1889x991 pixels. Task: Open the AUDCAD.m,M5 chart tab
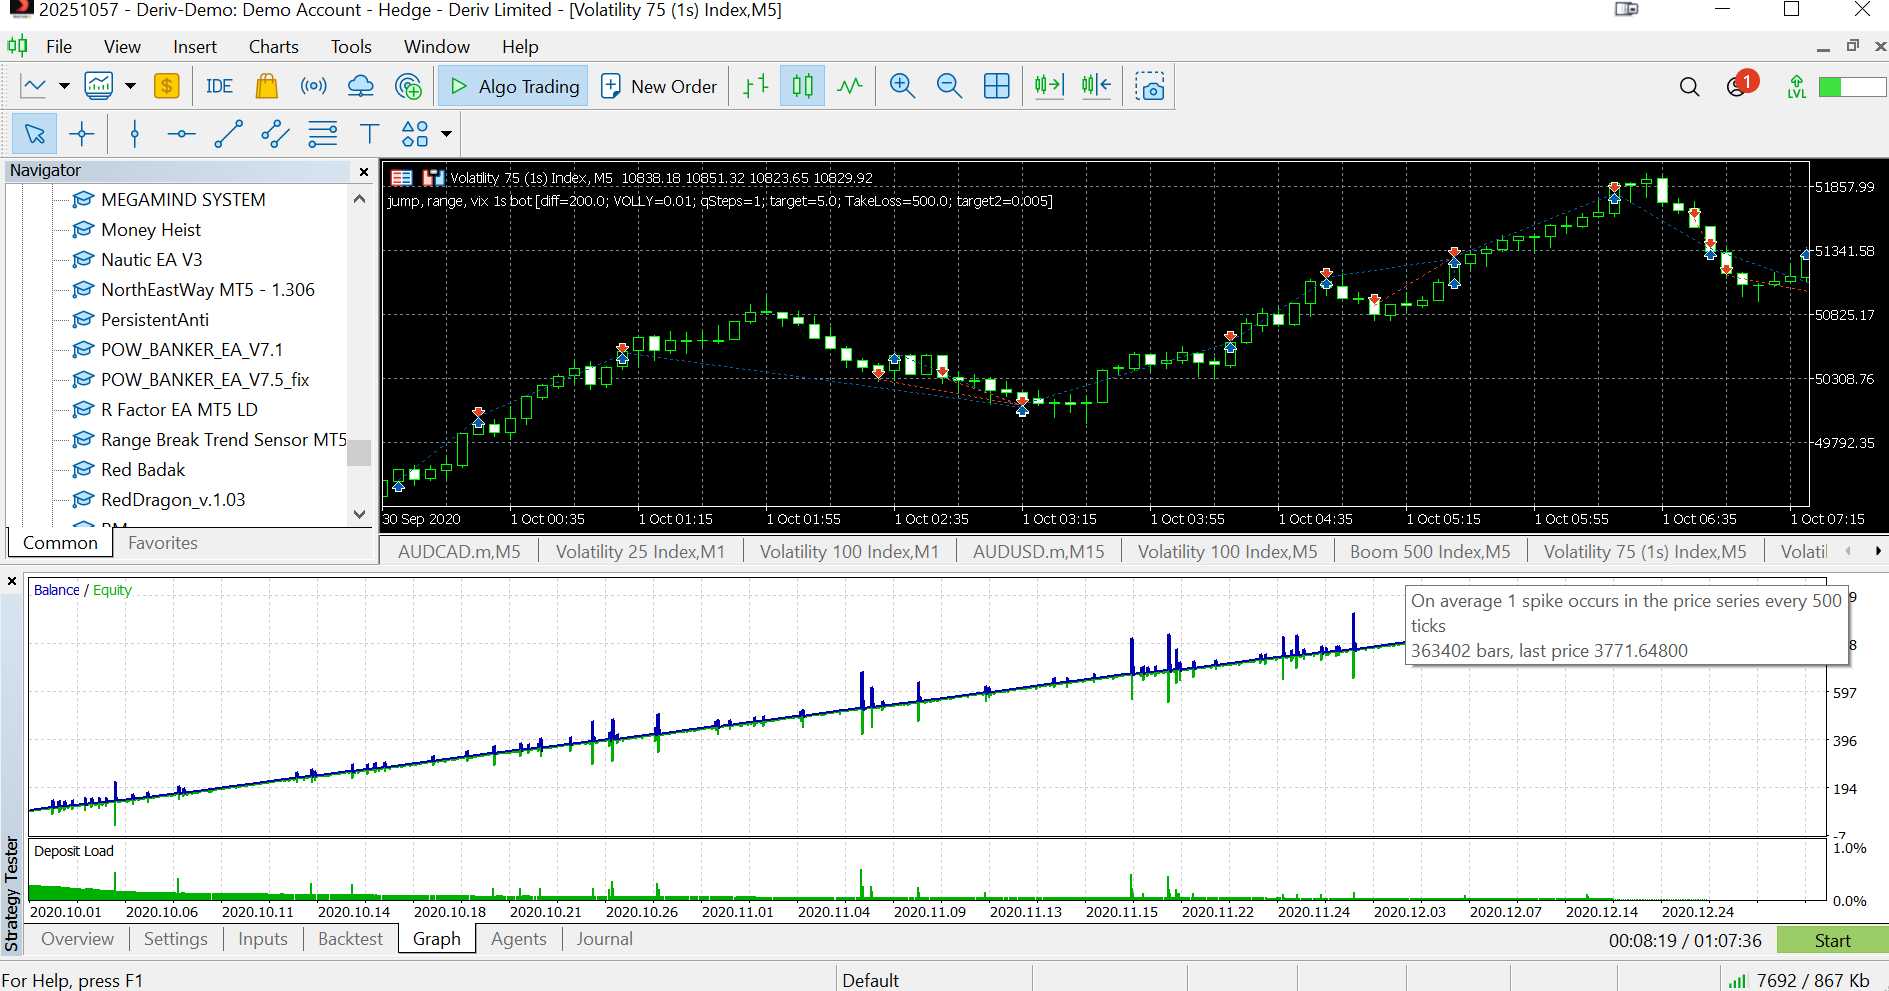pos(459,551)
